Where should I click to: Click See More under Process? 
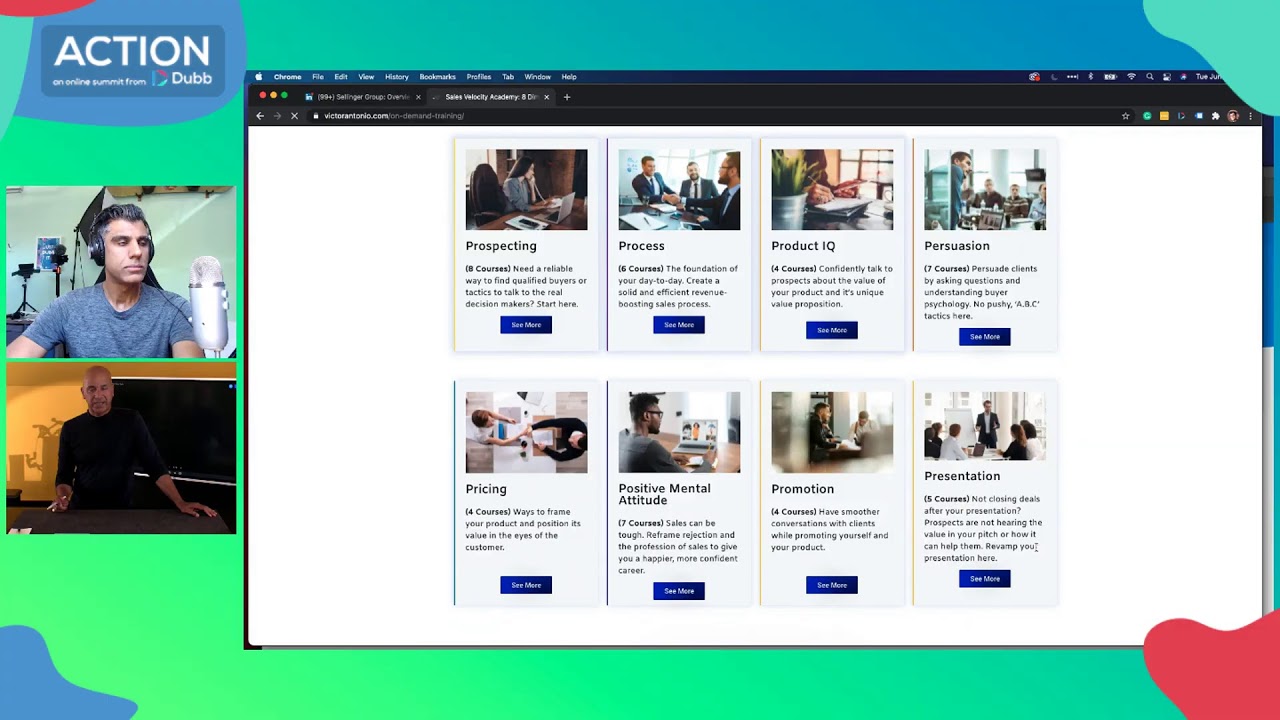click(x=679, y=325)
